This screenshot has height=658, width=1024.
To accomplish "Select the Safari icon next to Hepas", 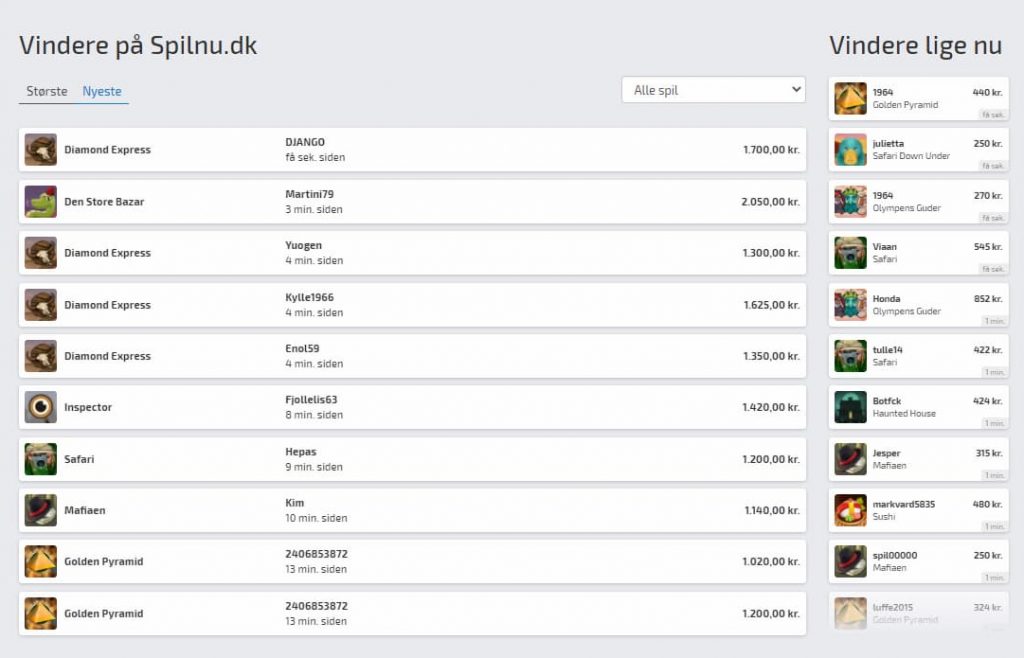I will 40,459.
